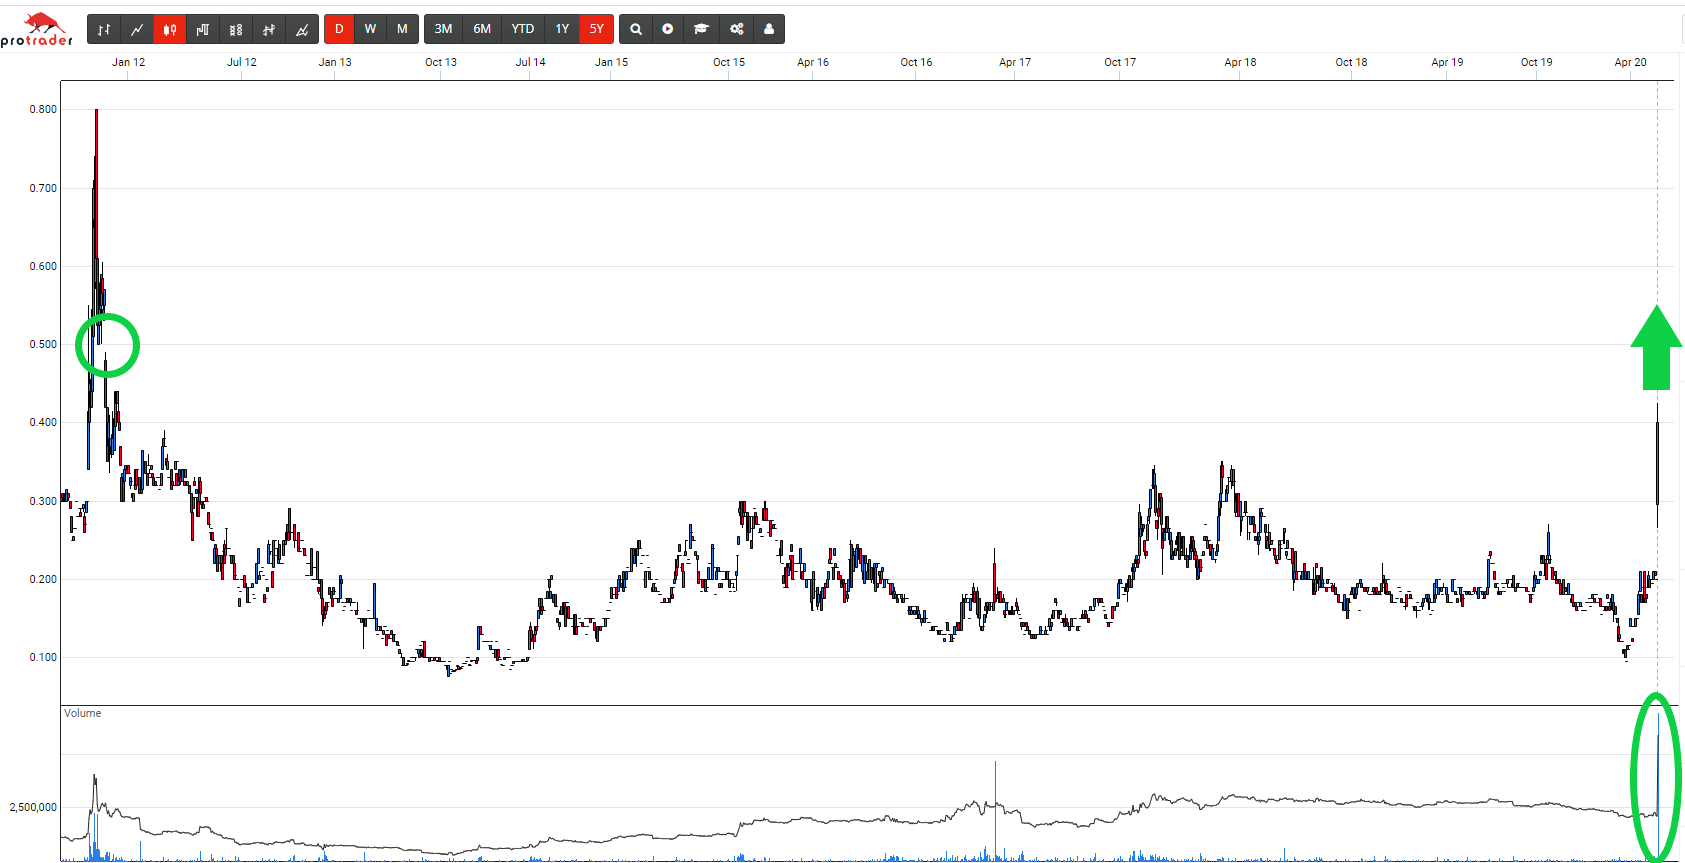Click the 'Oct 17' date axis label
Viewport: 1685px width, 863px height.
point(1120,62)
